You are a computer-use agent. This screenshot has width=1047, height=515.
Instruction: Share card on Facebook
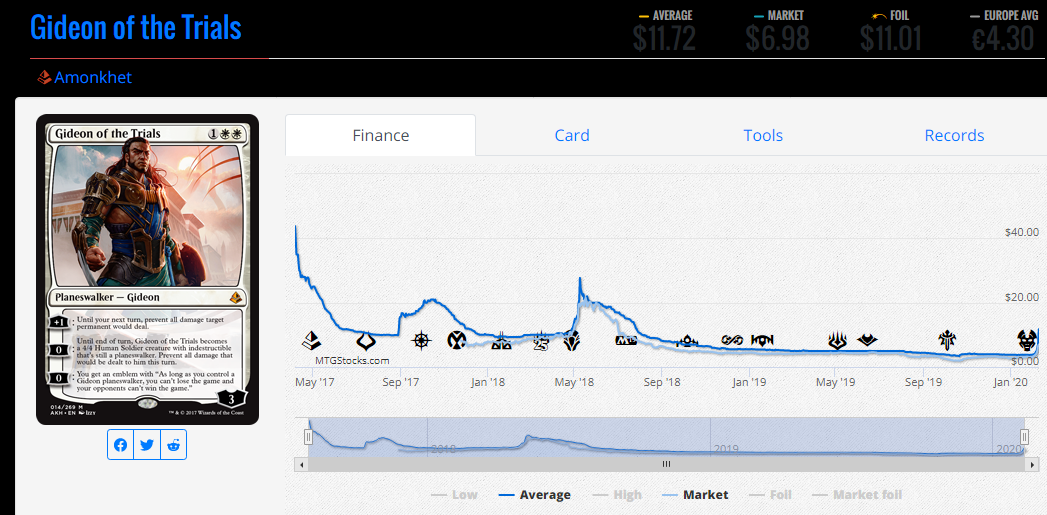120,445
